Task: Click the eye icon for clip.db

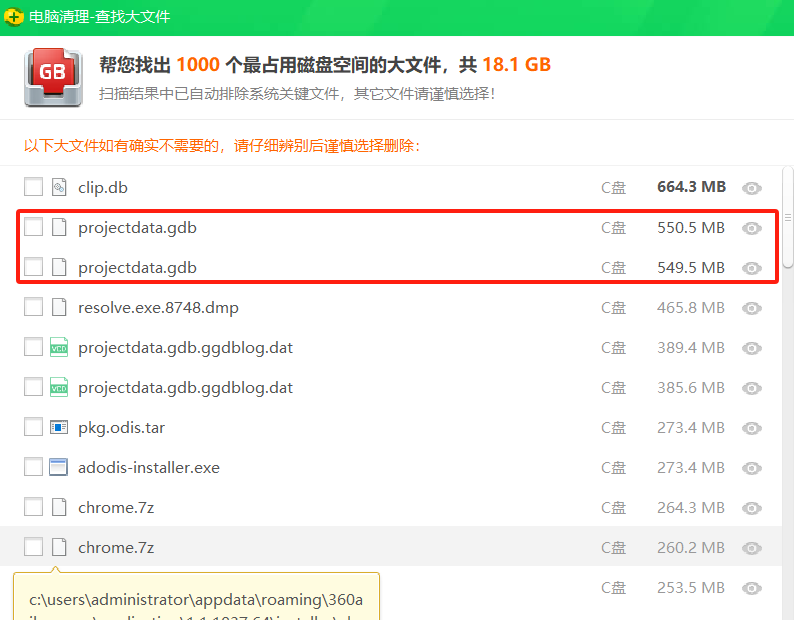Action: (751, 188)
